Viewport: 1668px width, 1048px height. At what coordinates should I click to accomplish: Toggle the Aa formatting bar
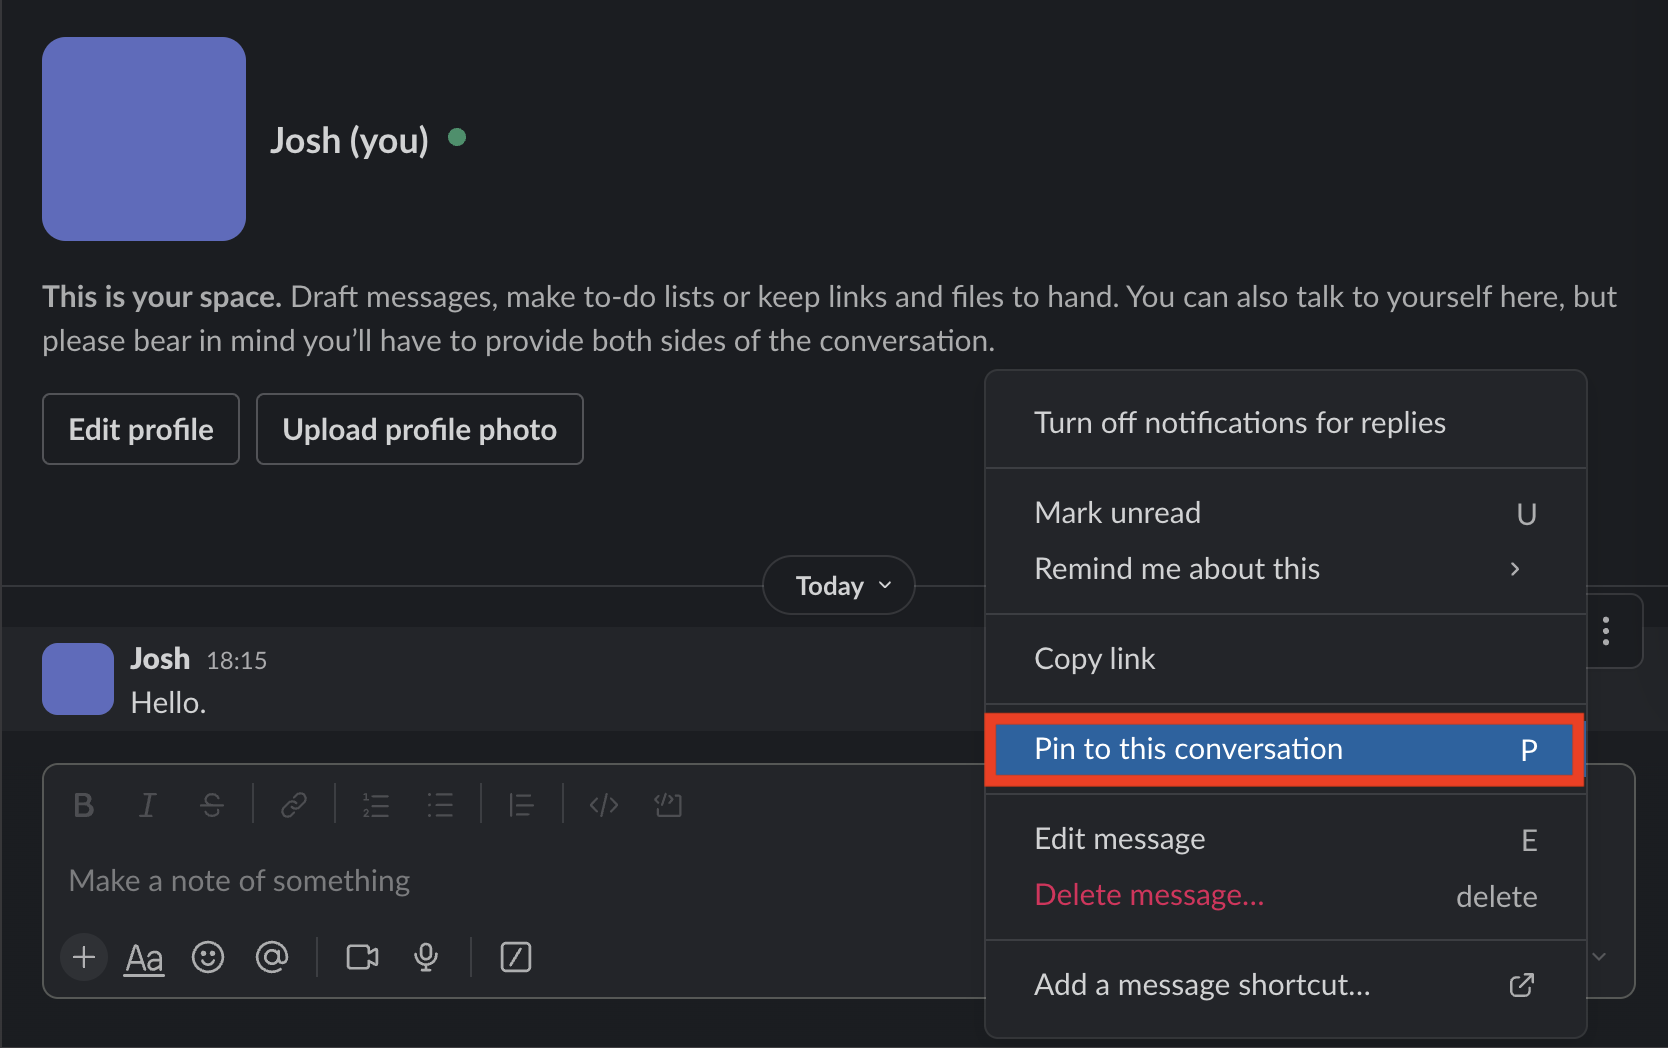[x=144, y=957]
